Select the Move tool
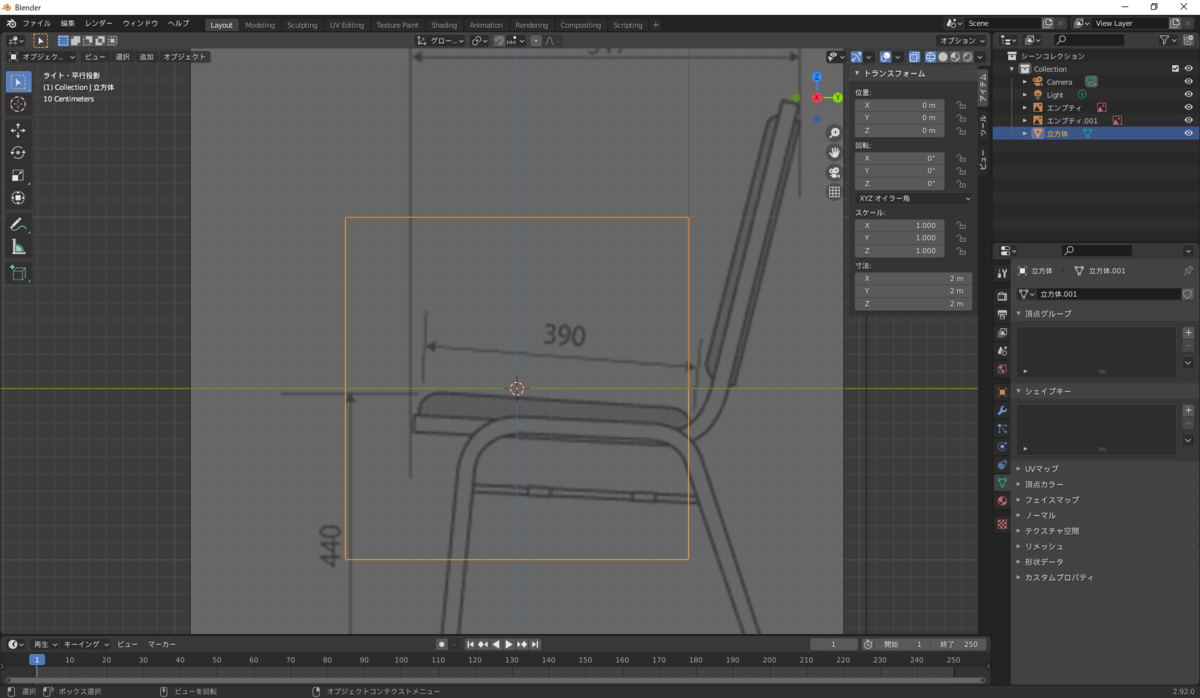The width and height of the screenshot is (1200, 698). coord(18,131)
